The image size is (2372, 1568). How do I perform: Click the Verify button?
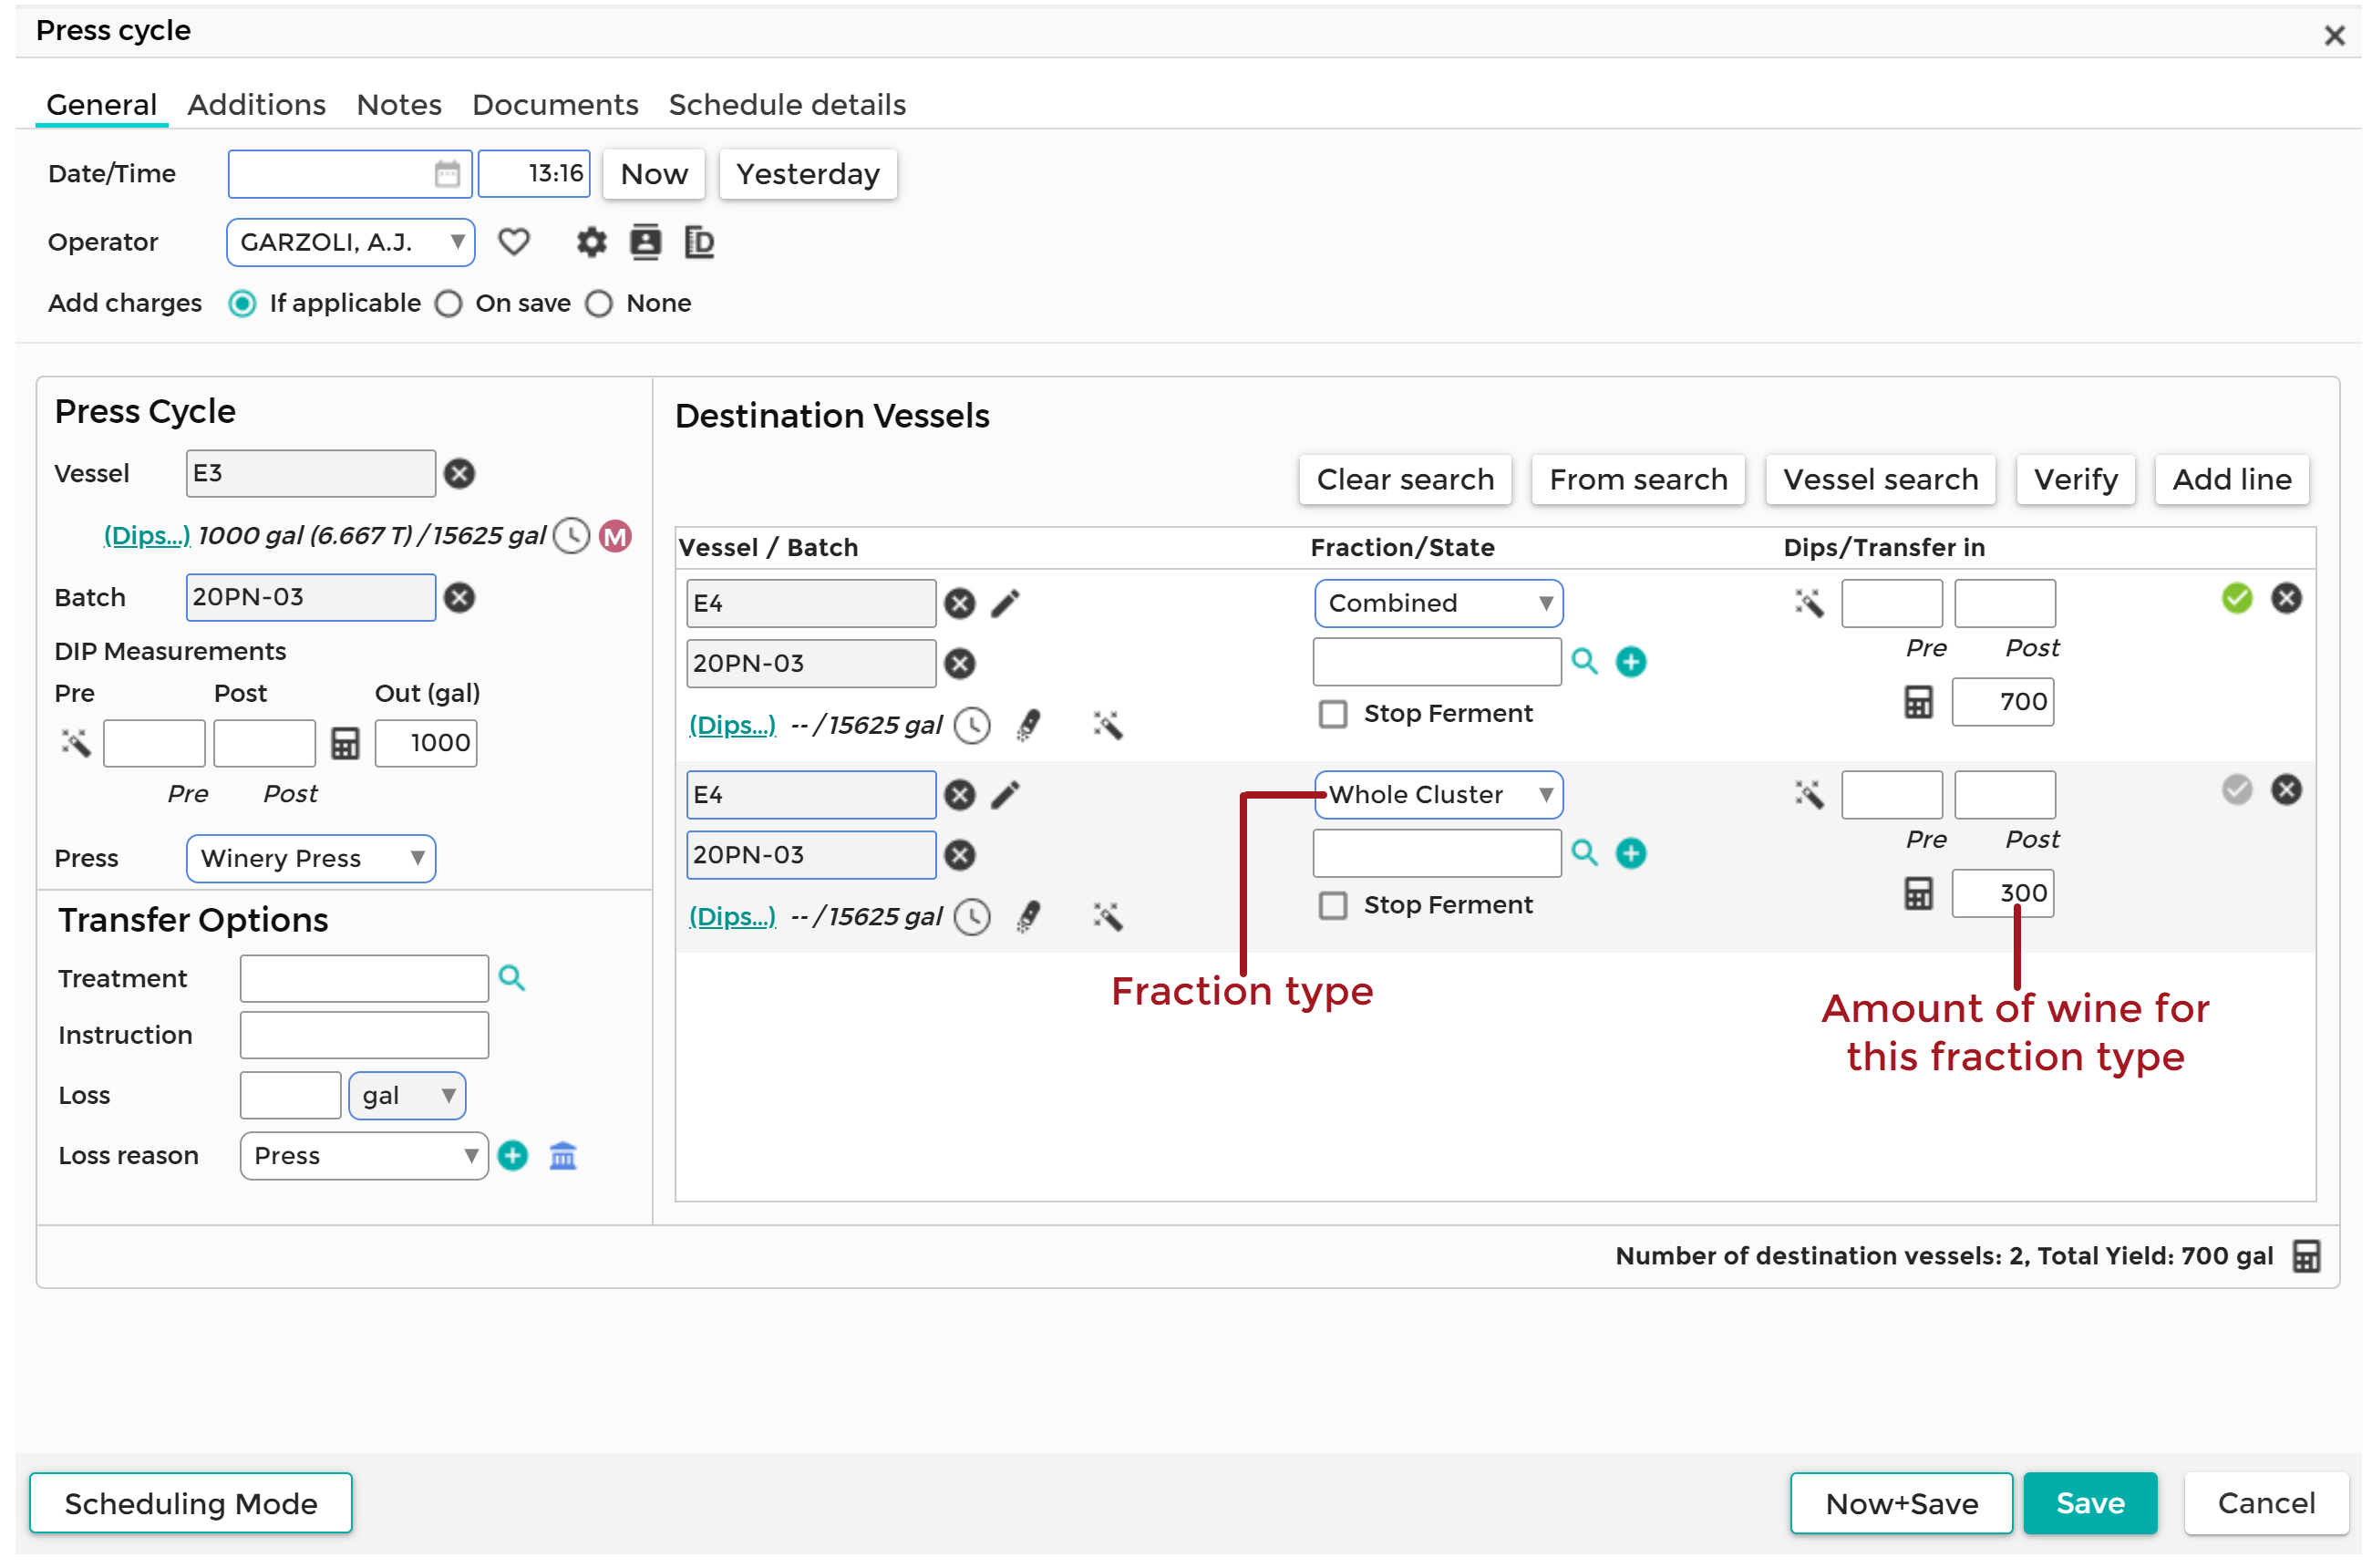pyautogui.click(x=2076, y=480)
